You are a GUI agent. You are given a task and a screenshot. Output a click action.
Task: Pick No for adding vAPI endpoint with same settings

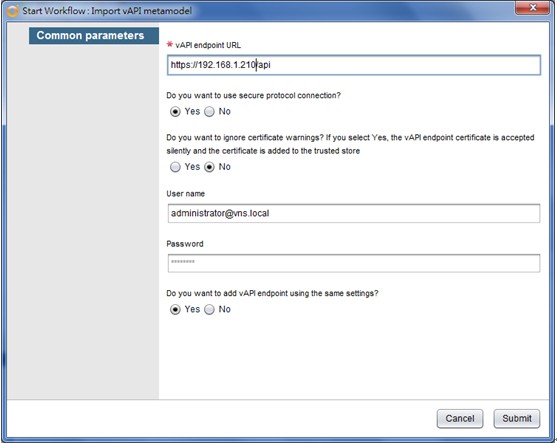pos(209,309)
